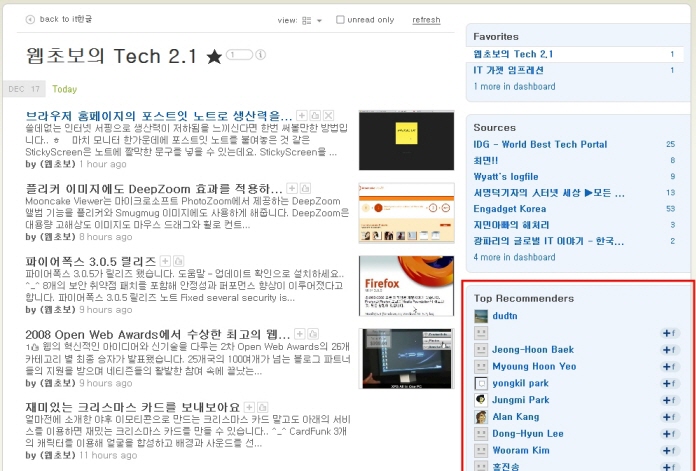
Task: Open 'IDG - World Best Tech Portal' source
Action: (540, 144)
